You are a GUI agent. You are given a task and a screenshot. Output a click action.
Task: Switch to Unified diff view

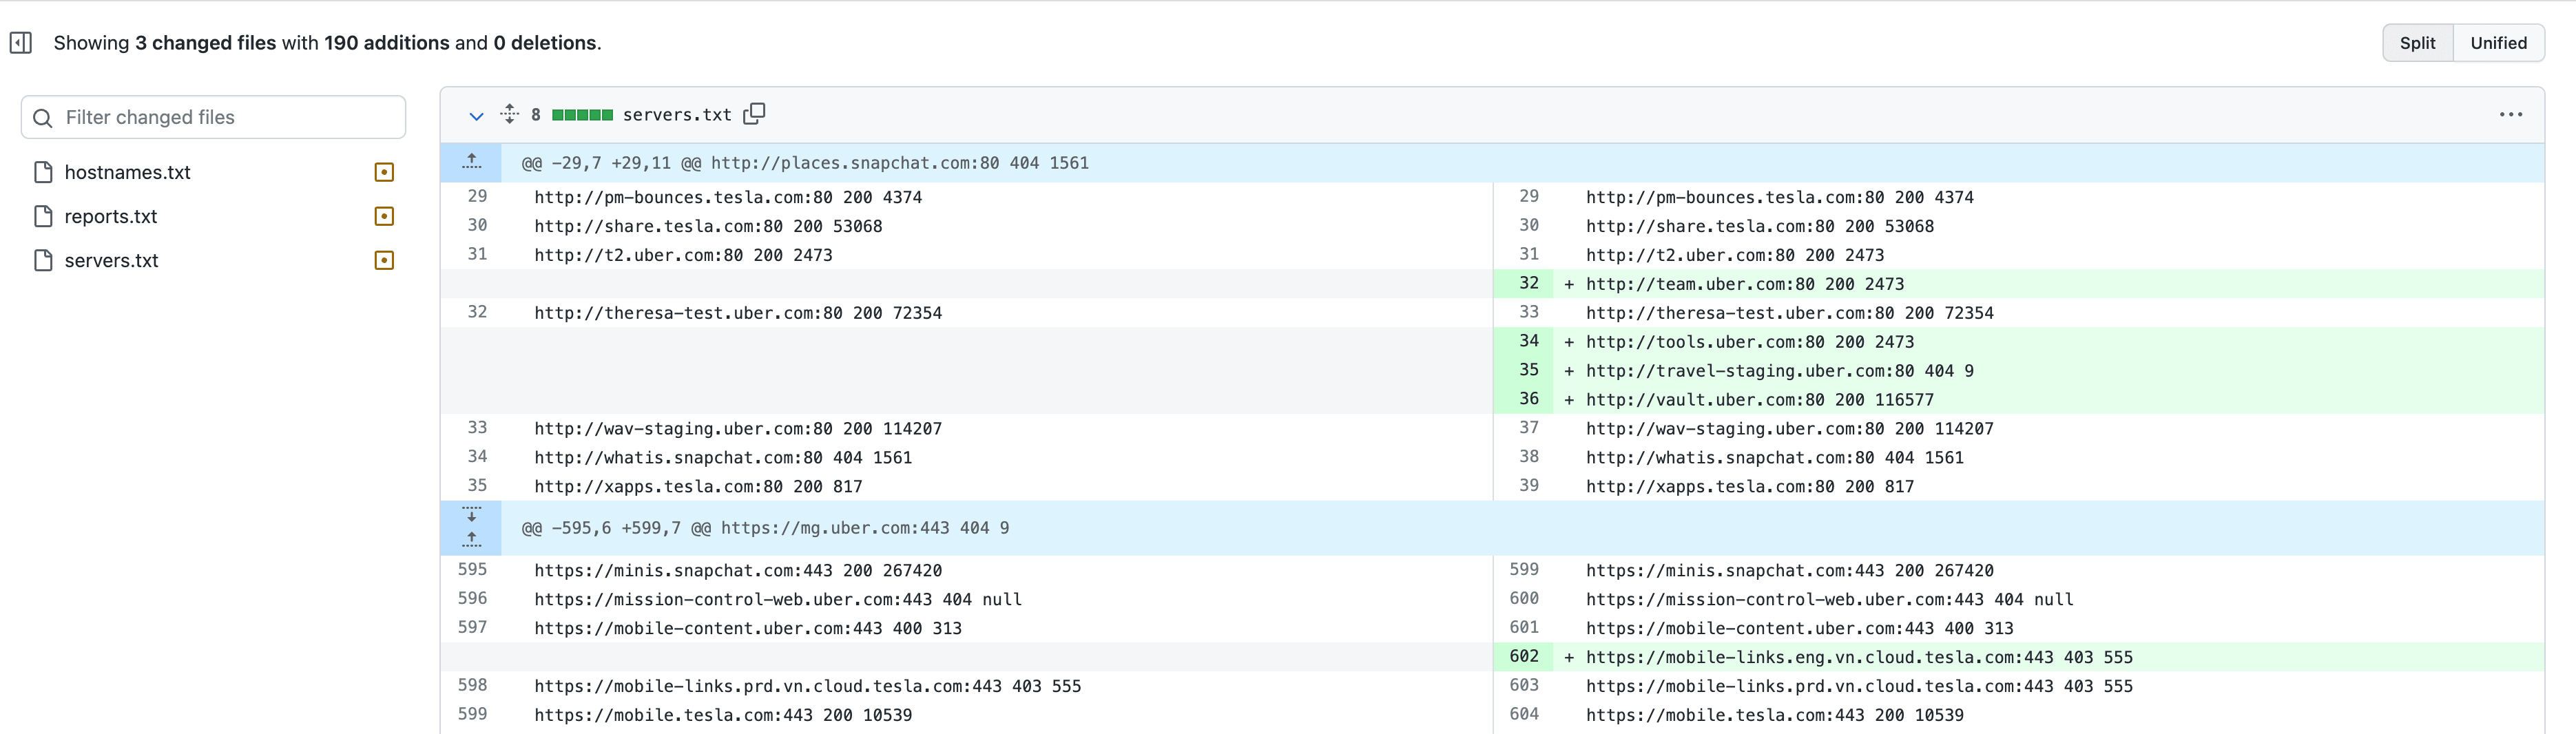[x=2498, y=43]
